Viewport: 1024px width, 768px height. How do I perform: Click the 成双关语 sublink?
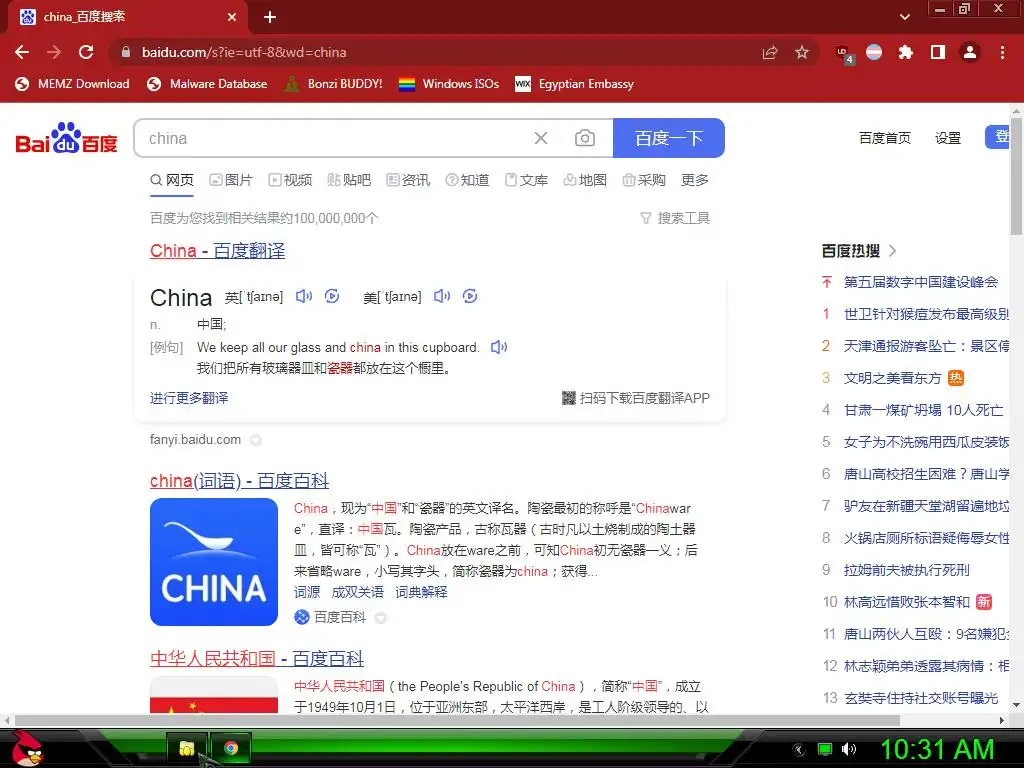357,592
